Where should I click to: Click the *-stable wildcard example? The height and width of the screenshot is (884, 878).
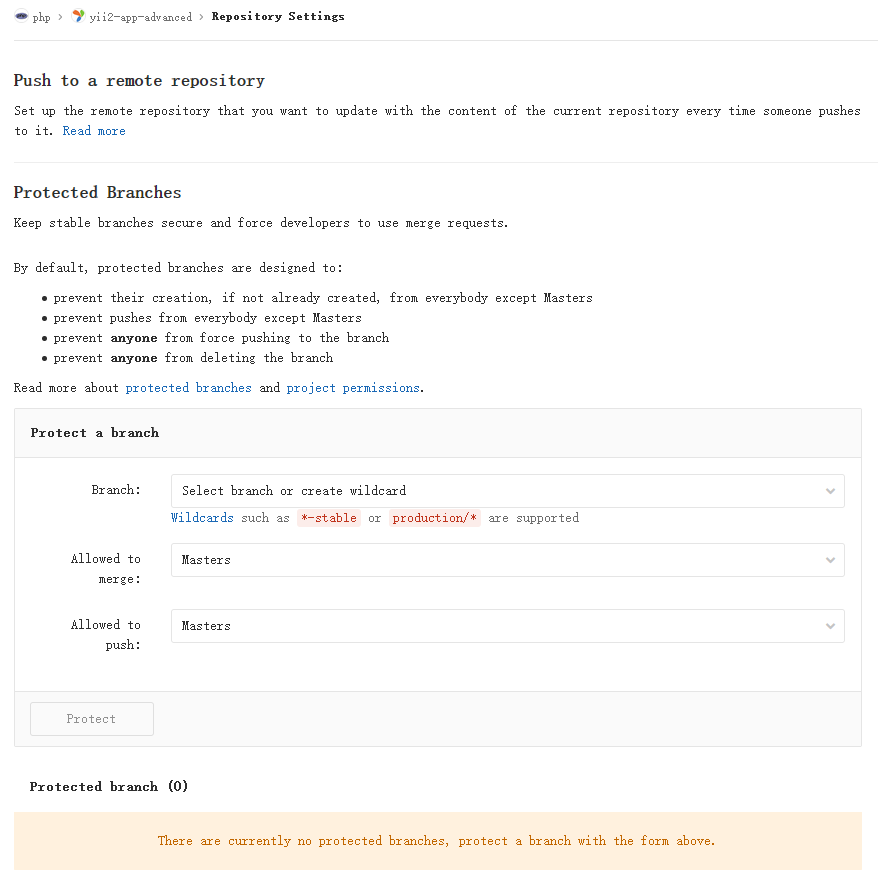tap(328, 518)
